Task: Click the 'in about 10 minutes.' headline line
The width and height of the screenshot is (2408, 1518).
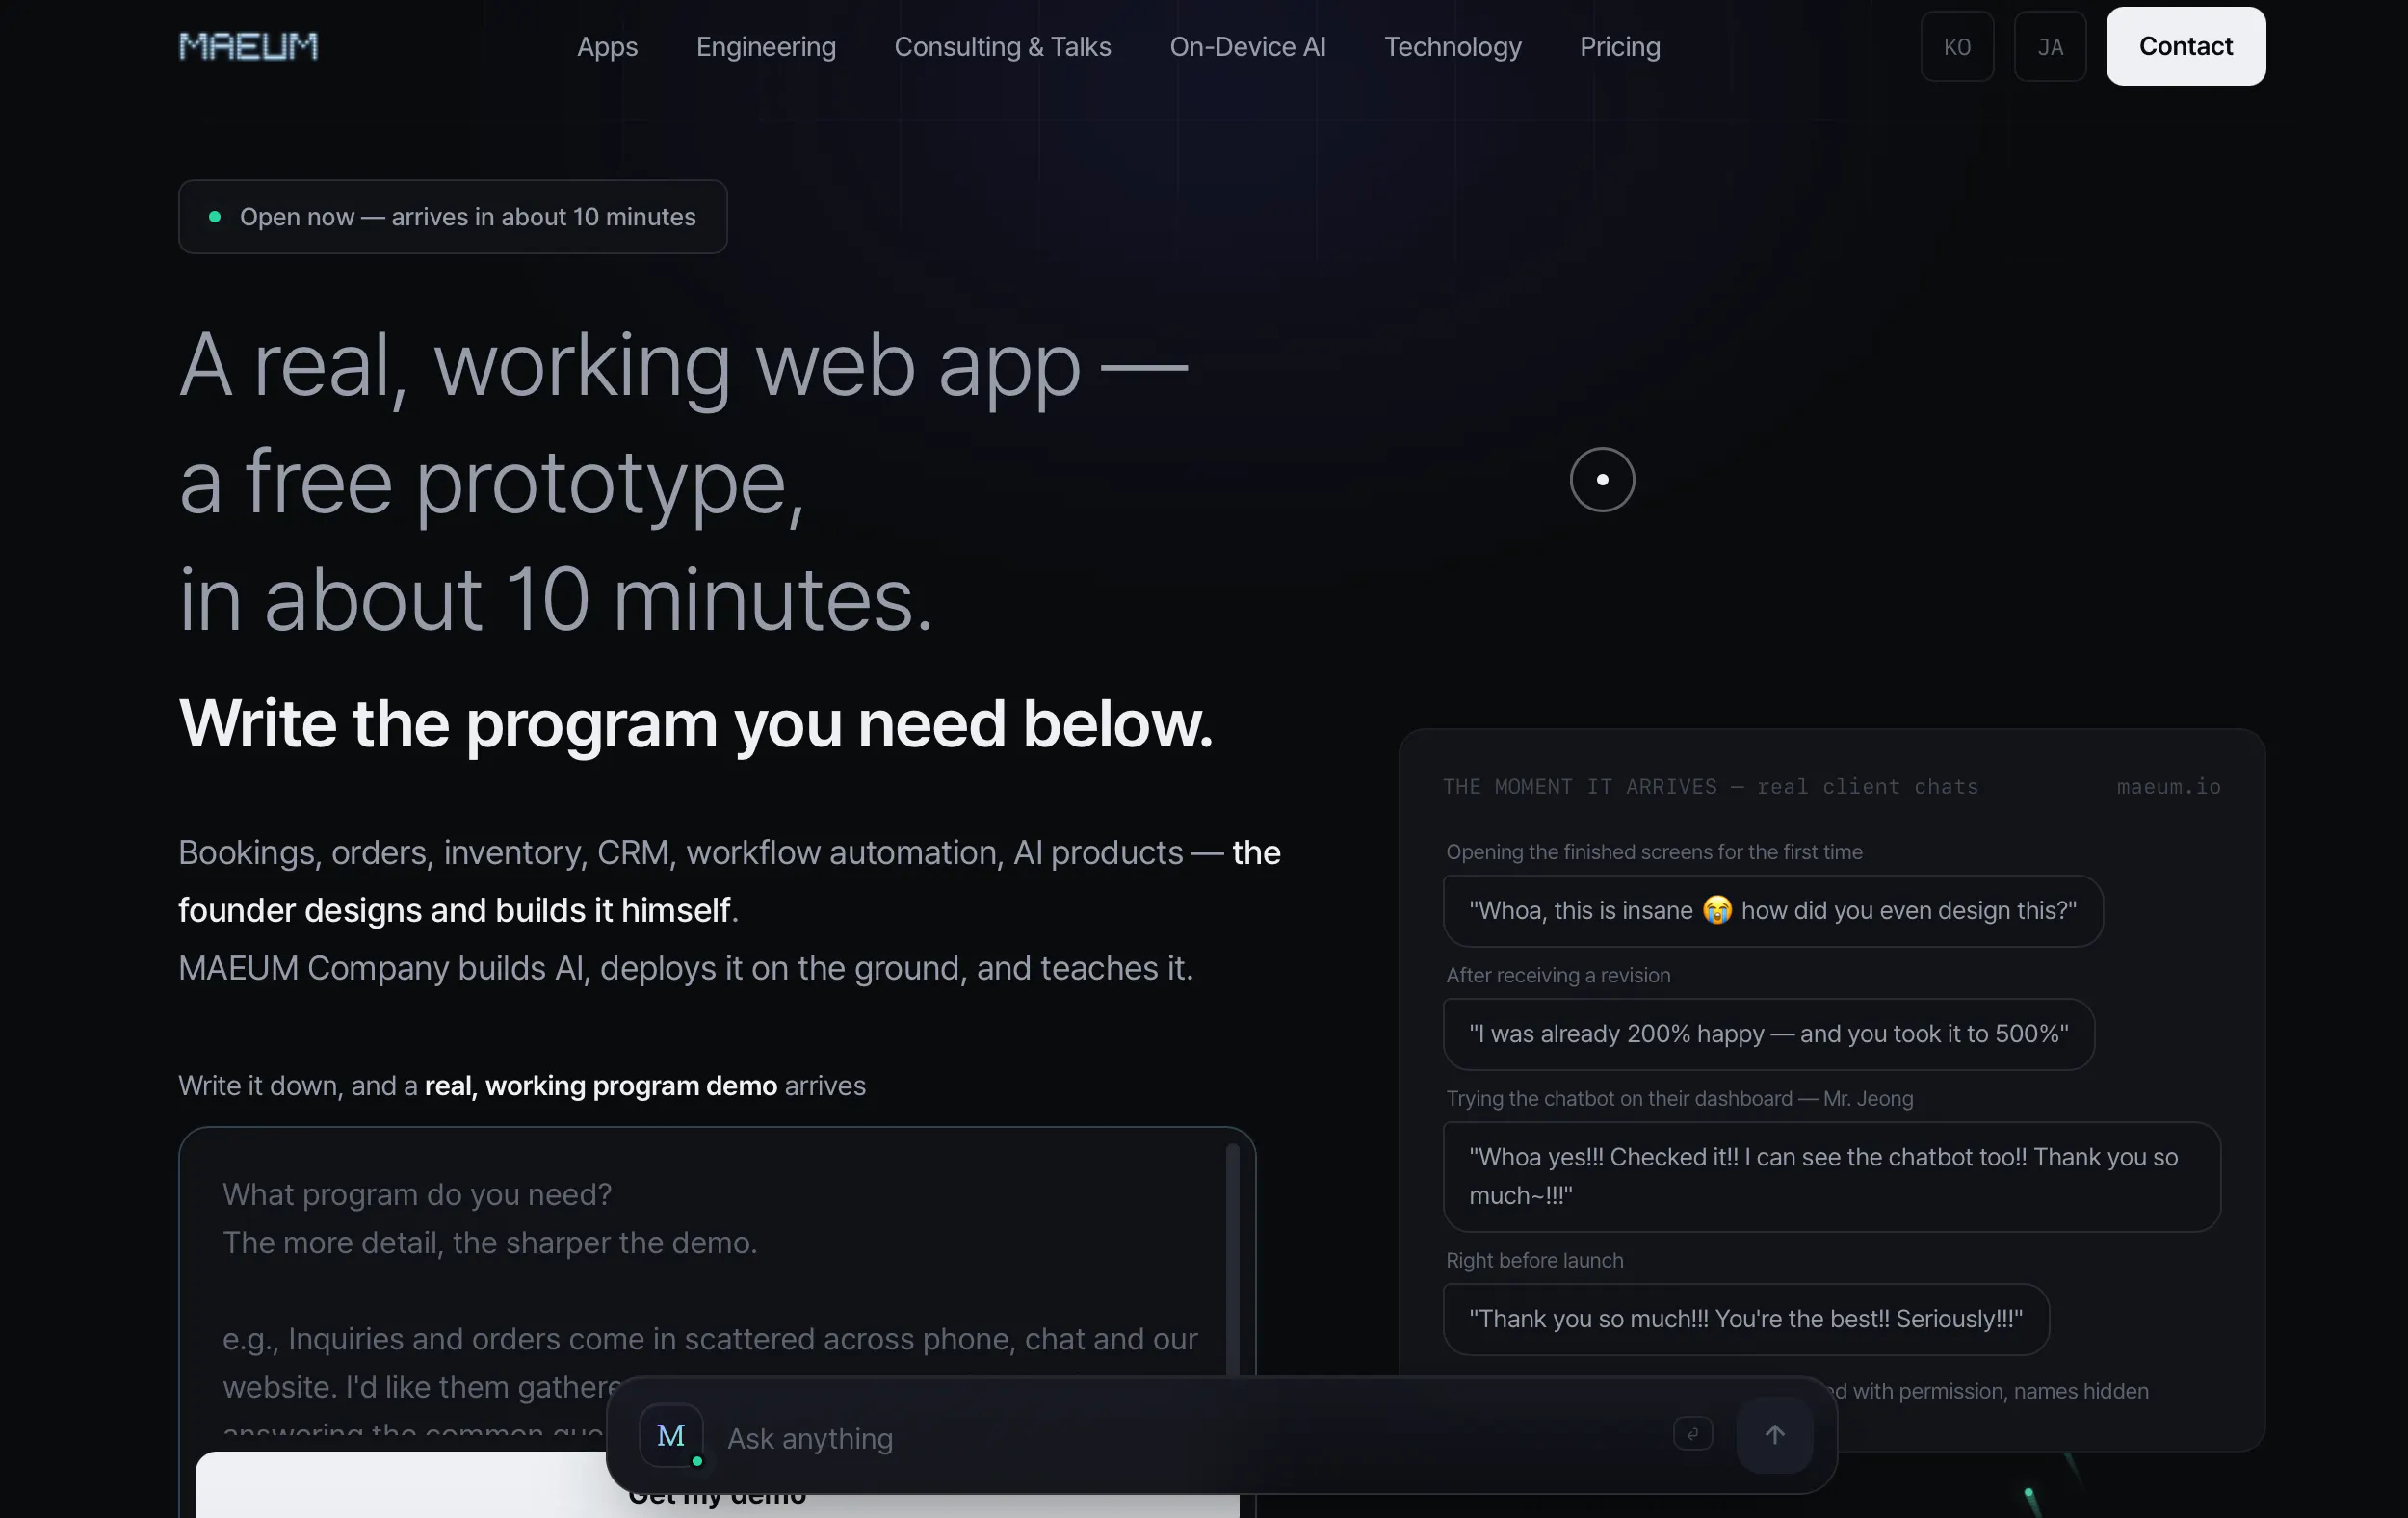Action: pos(556,600)
